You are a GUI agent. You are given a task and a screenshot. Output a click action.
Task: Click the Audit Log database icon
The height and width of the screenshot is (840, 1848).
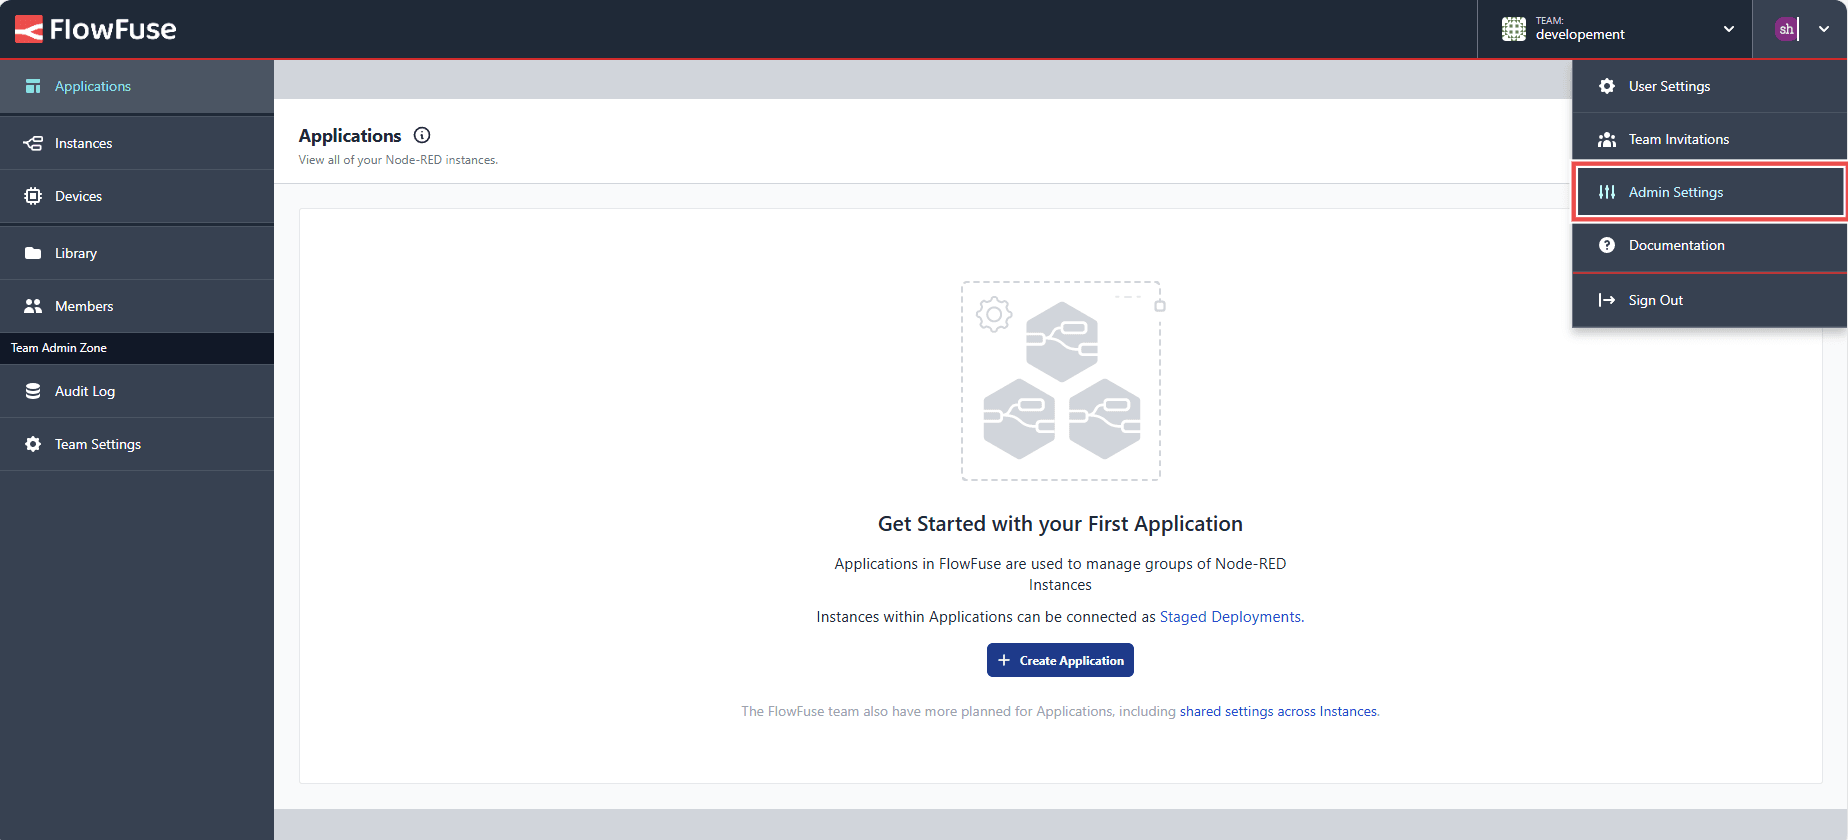coord(33,391)
